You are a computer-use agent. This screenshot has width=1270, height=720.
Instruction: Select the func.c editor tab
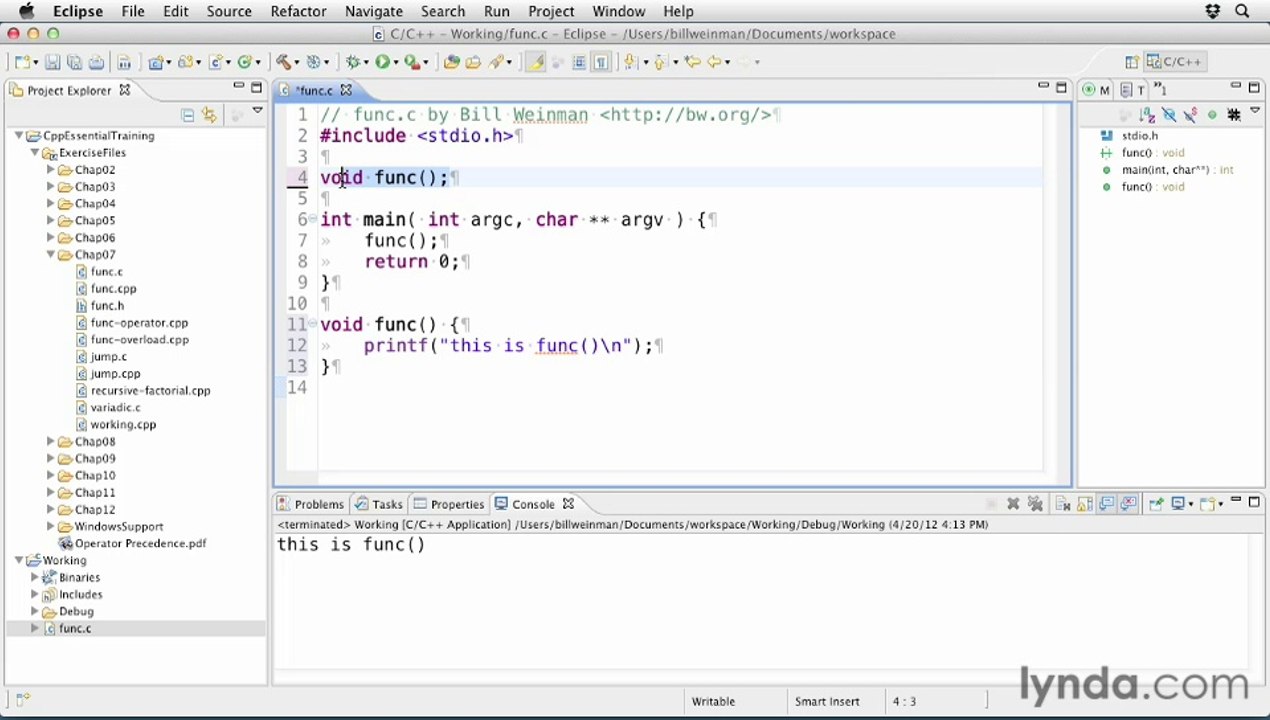315,90
